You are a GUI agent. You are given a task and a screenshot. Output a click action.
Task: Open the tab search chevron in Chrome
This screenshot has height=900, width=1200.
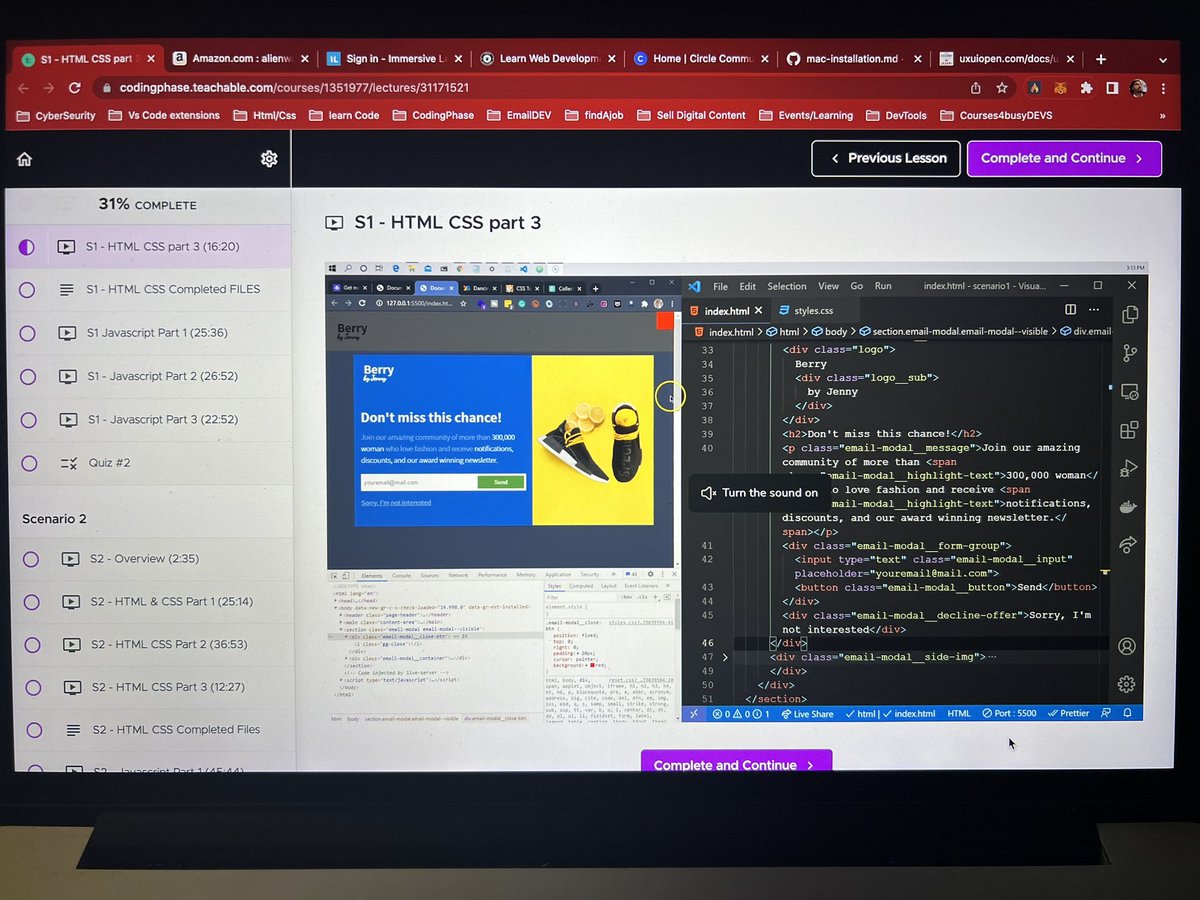coord(1163,60)
